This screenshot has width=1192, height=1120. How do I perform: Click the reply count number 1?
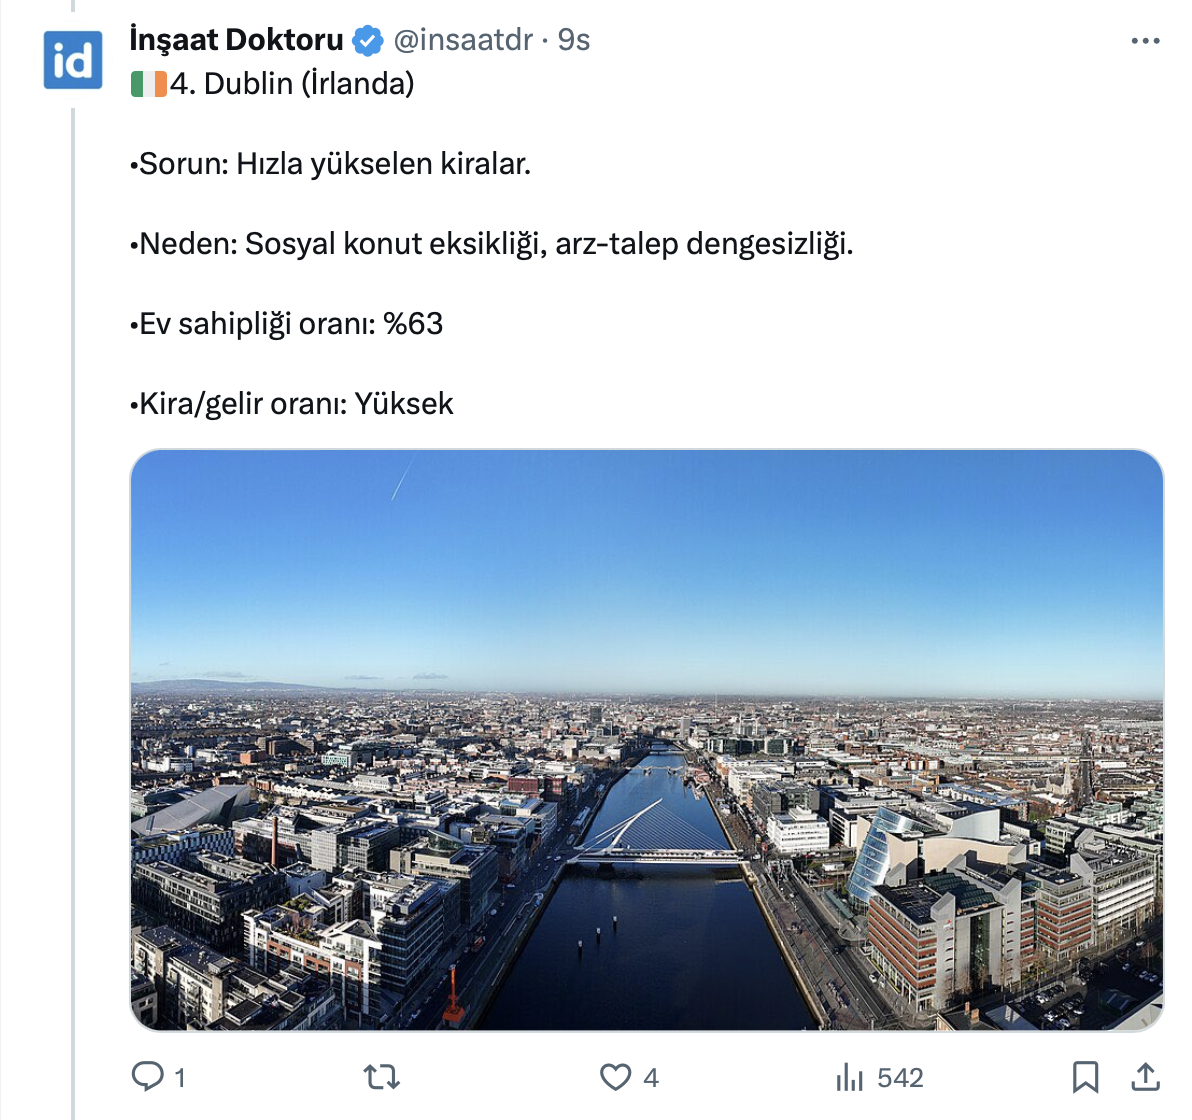coord(180,1078)
